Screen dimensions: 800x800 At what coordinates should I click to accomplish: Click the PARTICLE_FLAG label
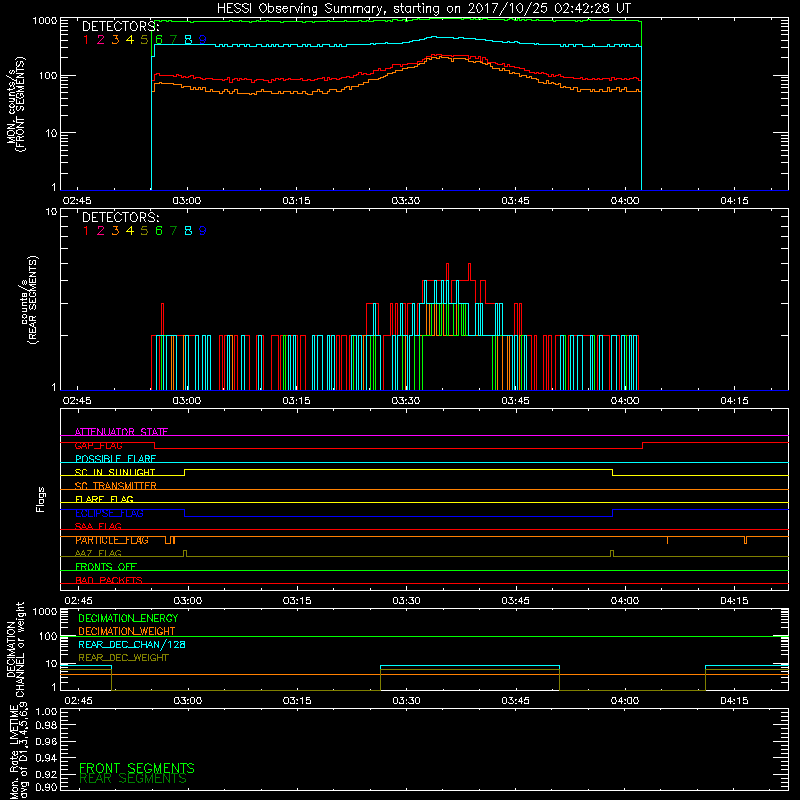[112, 540]
